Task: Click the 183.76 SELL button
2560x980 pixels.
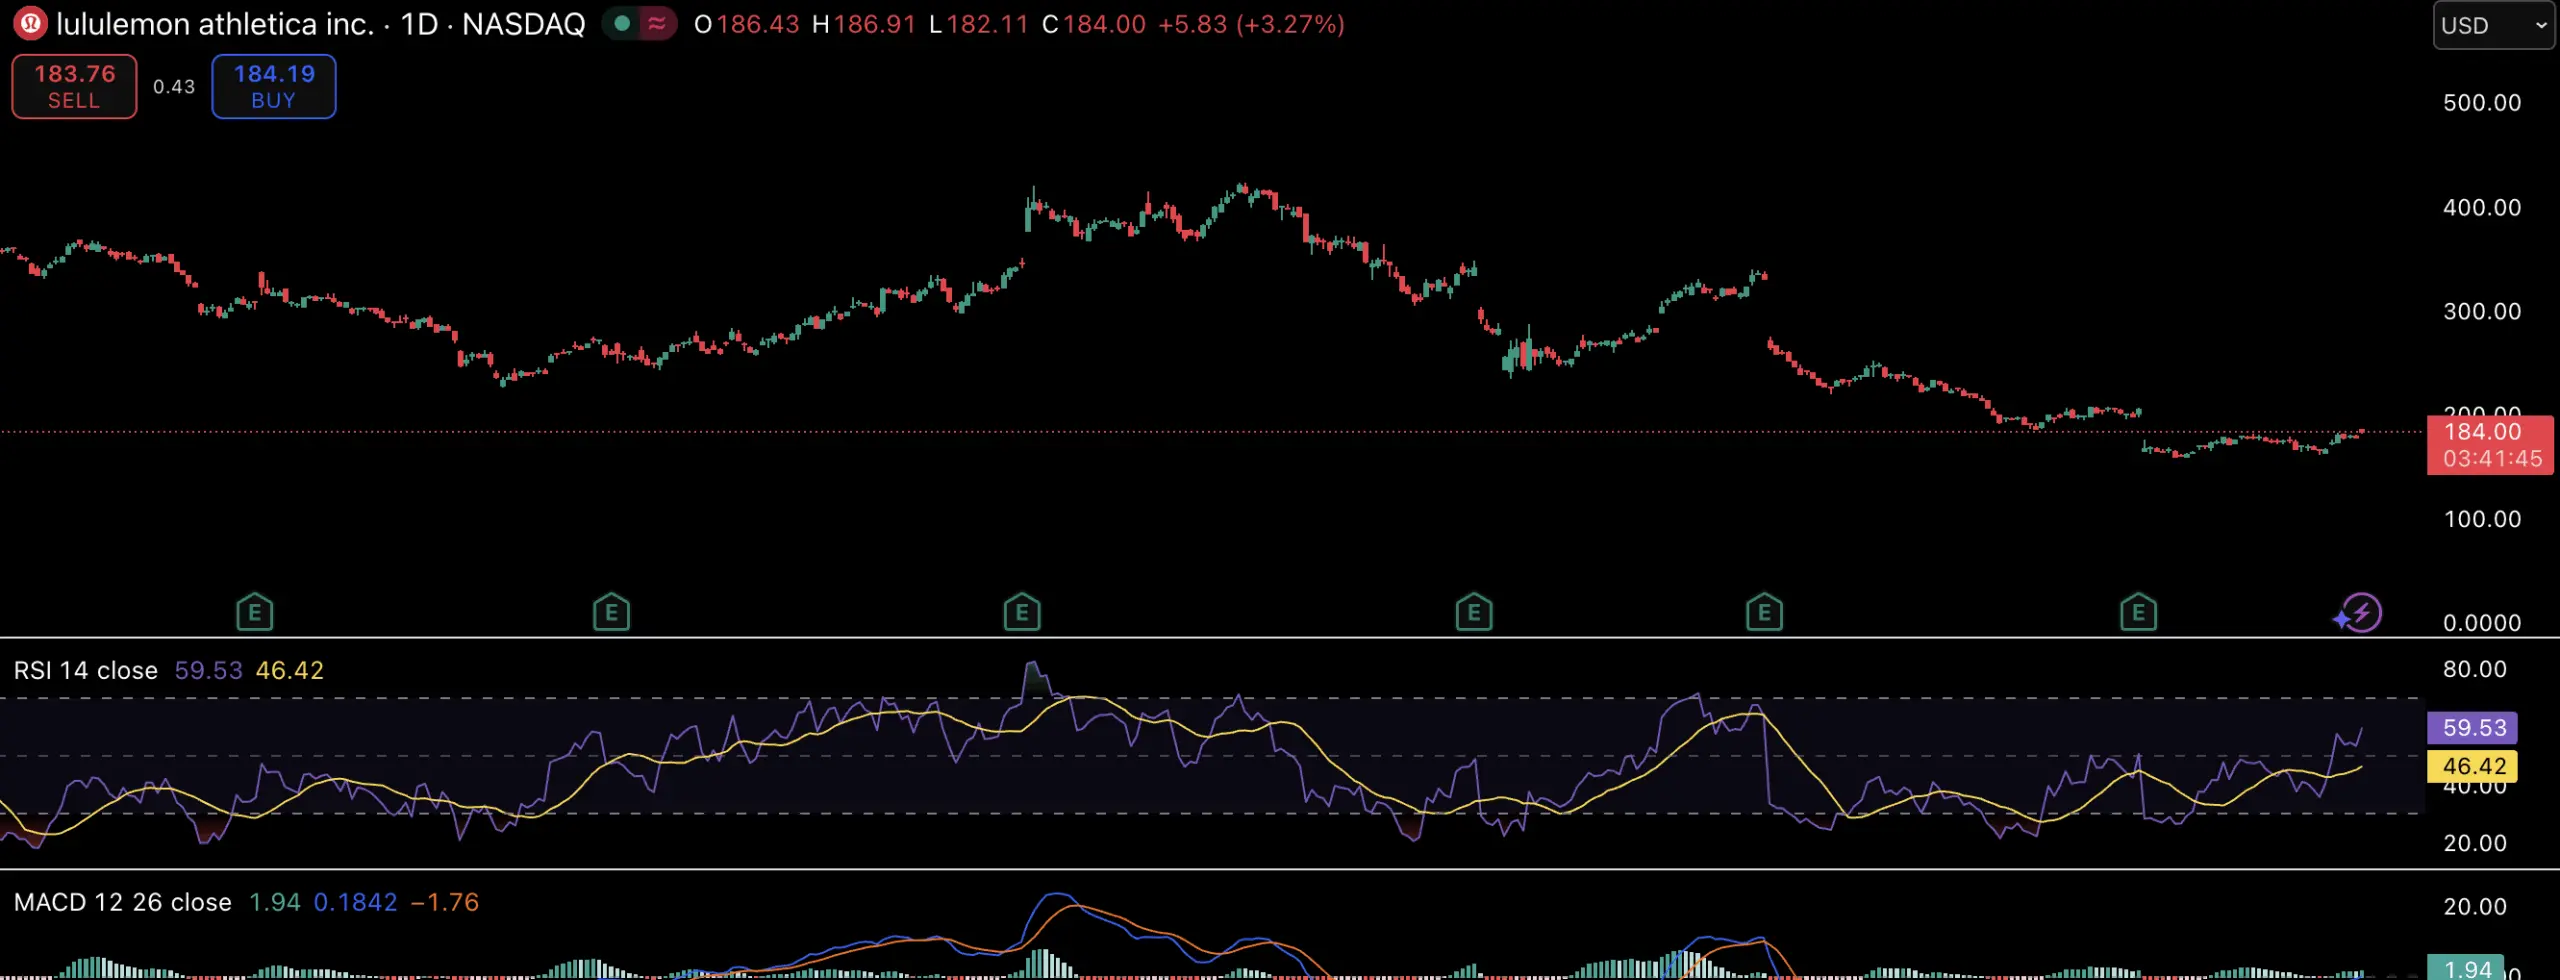Action: (74, 86)
